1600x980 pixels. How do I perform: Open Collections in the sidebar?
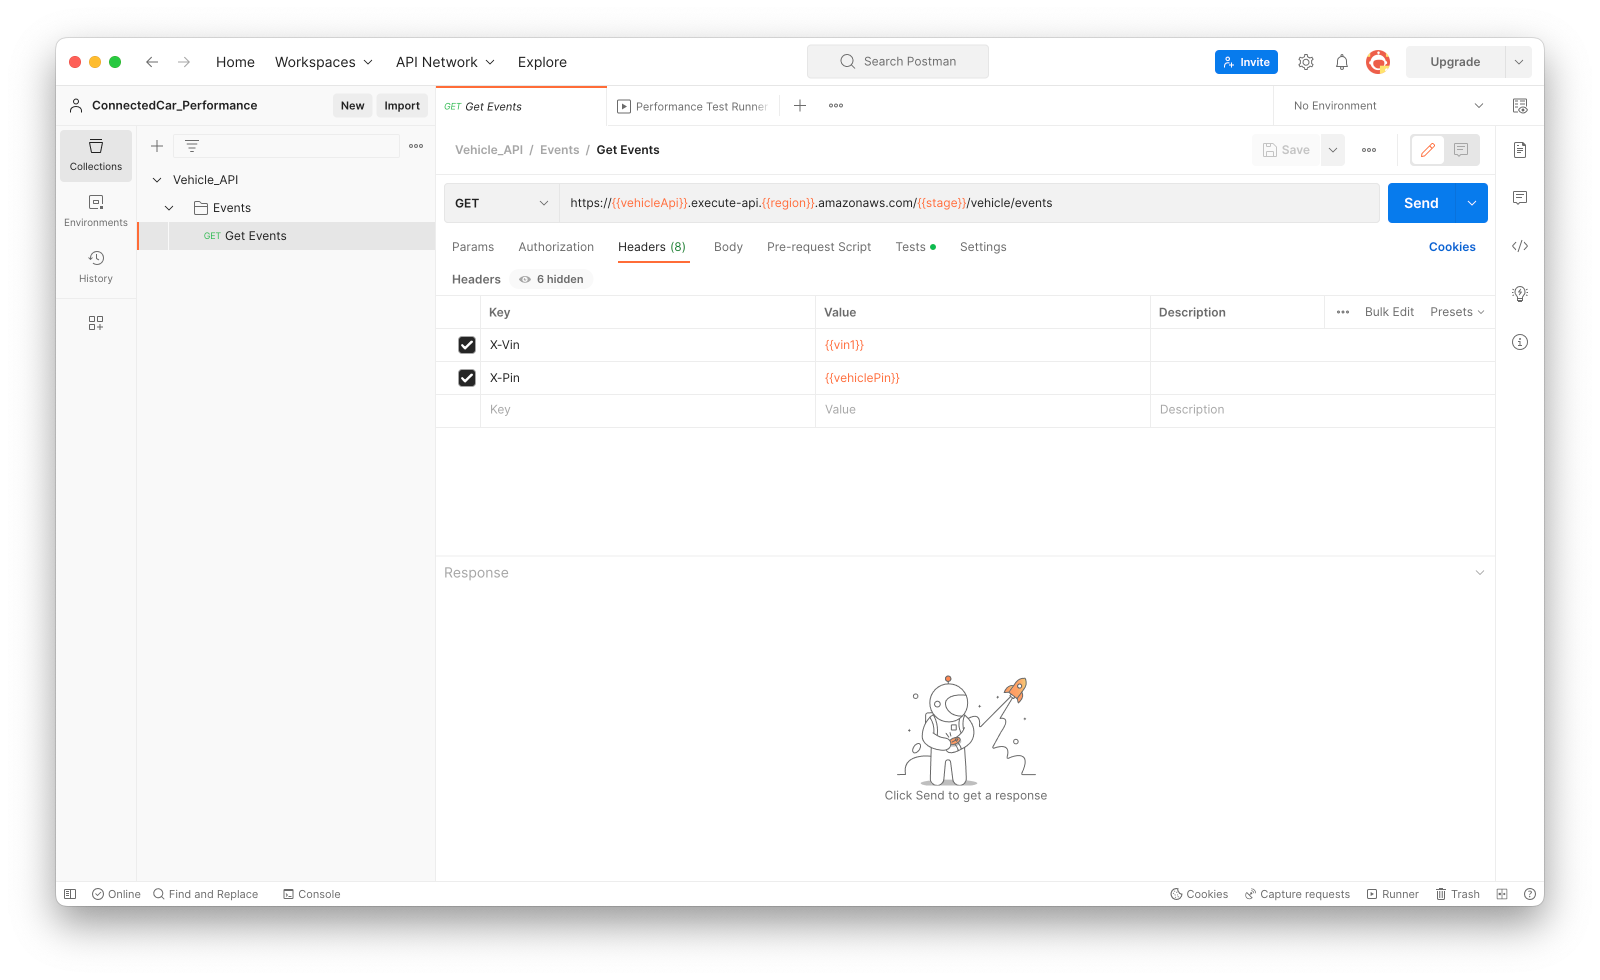(96, 155)
